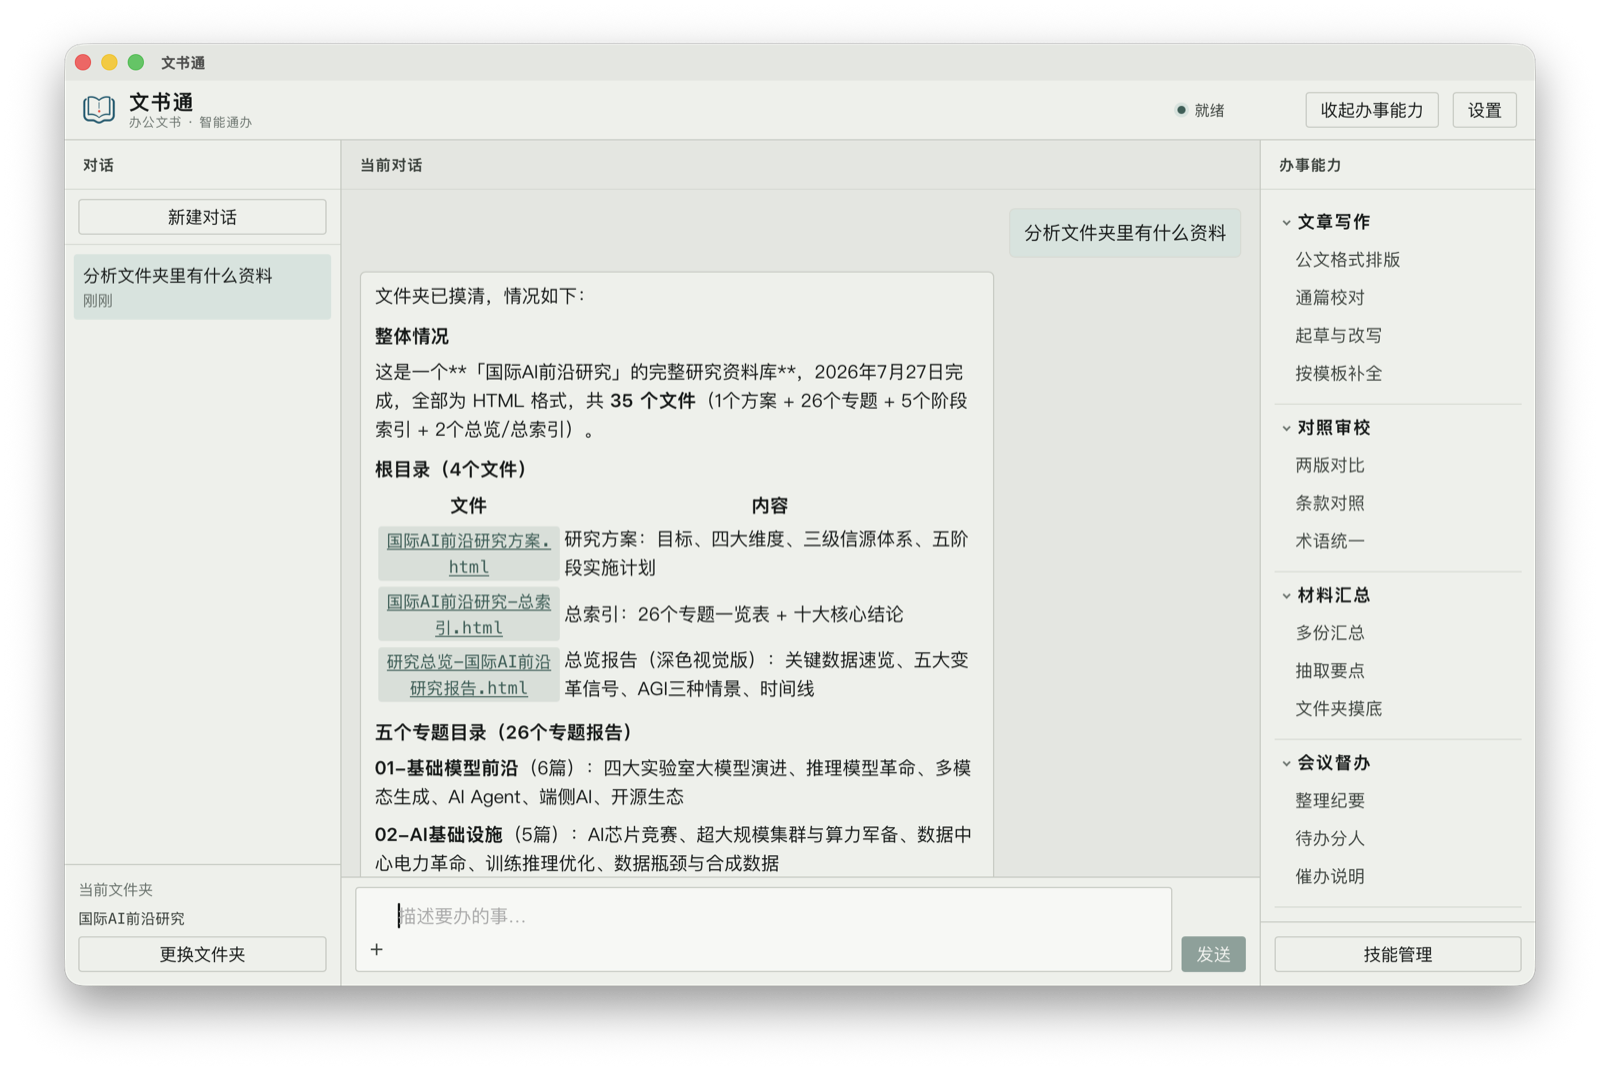Screen dimensions: 1600x1071
Task: Minimize the window with the yellow button
Action: tap(109, 62)
